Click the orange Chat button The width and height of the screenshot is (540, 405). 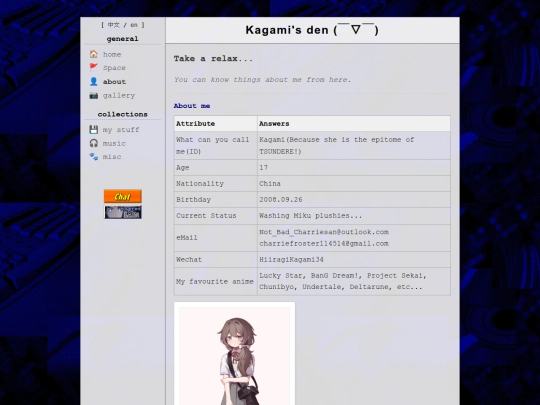tap(123, 196)
